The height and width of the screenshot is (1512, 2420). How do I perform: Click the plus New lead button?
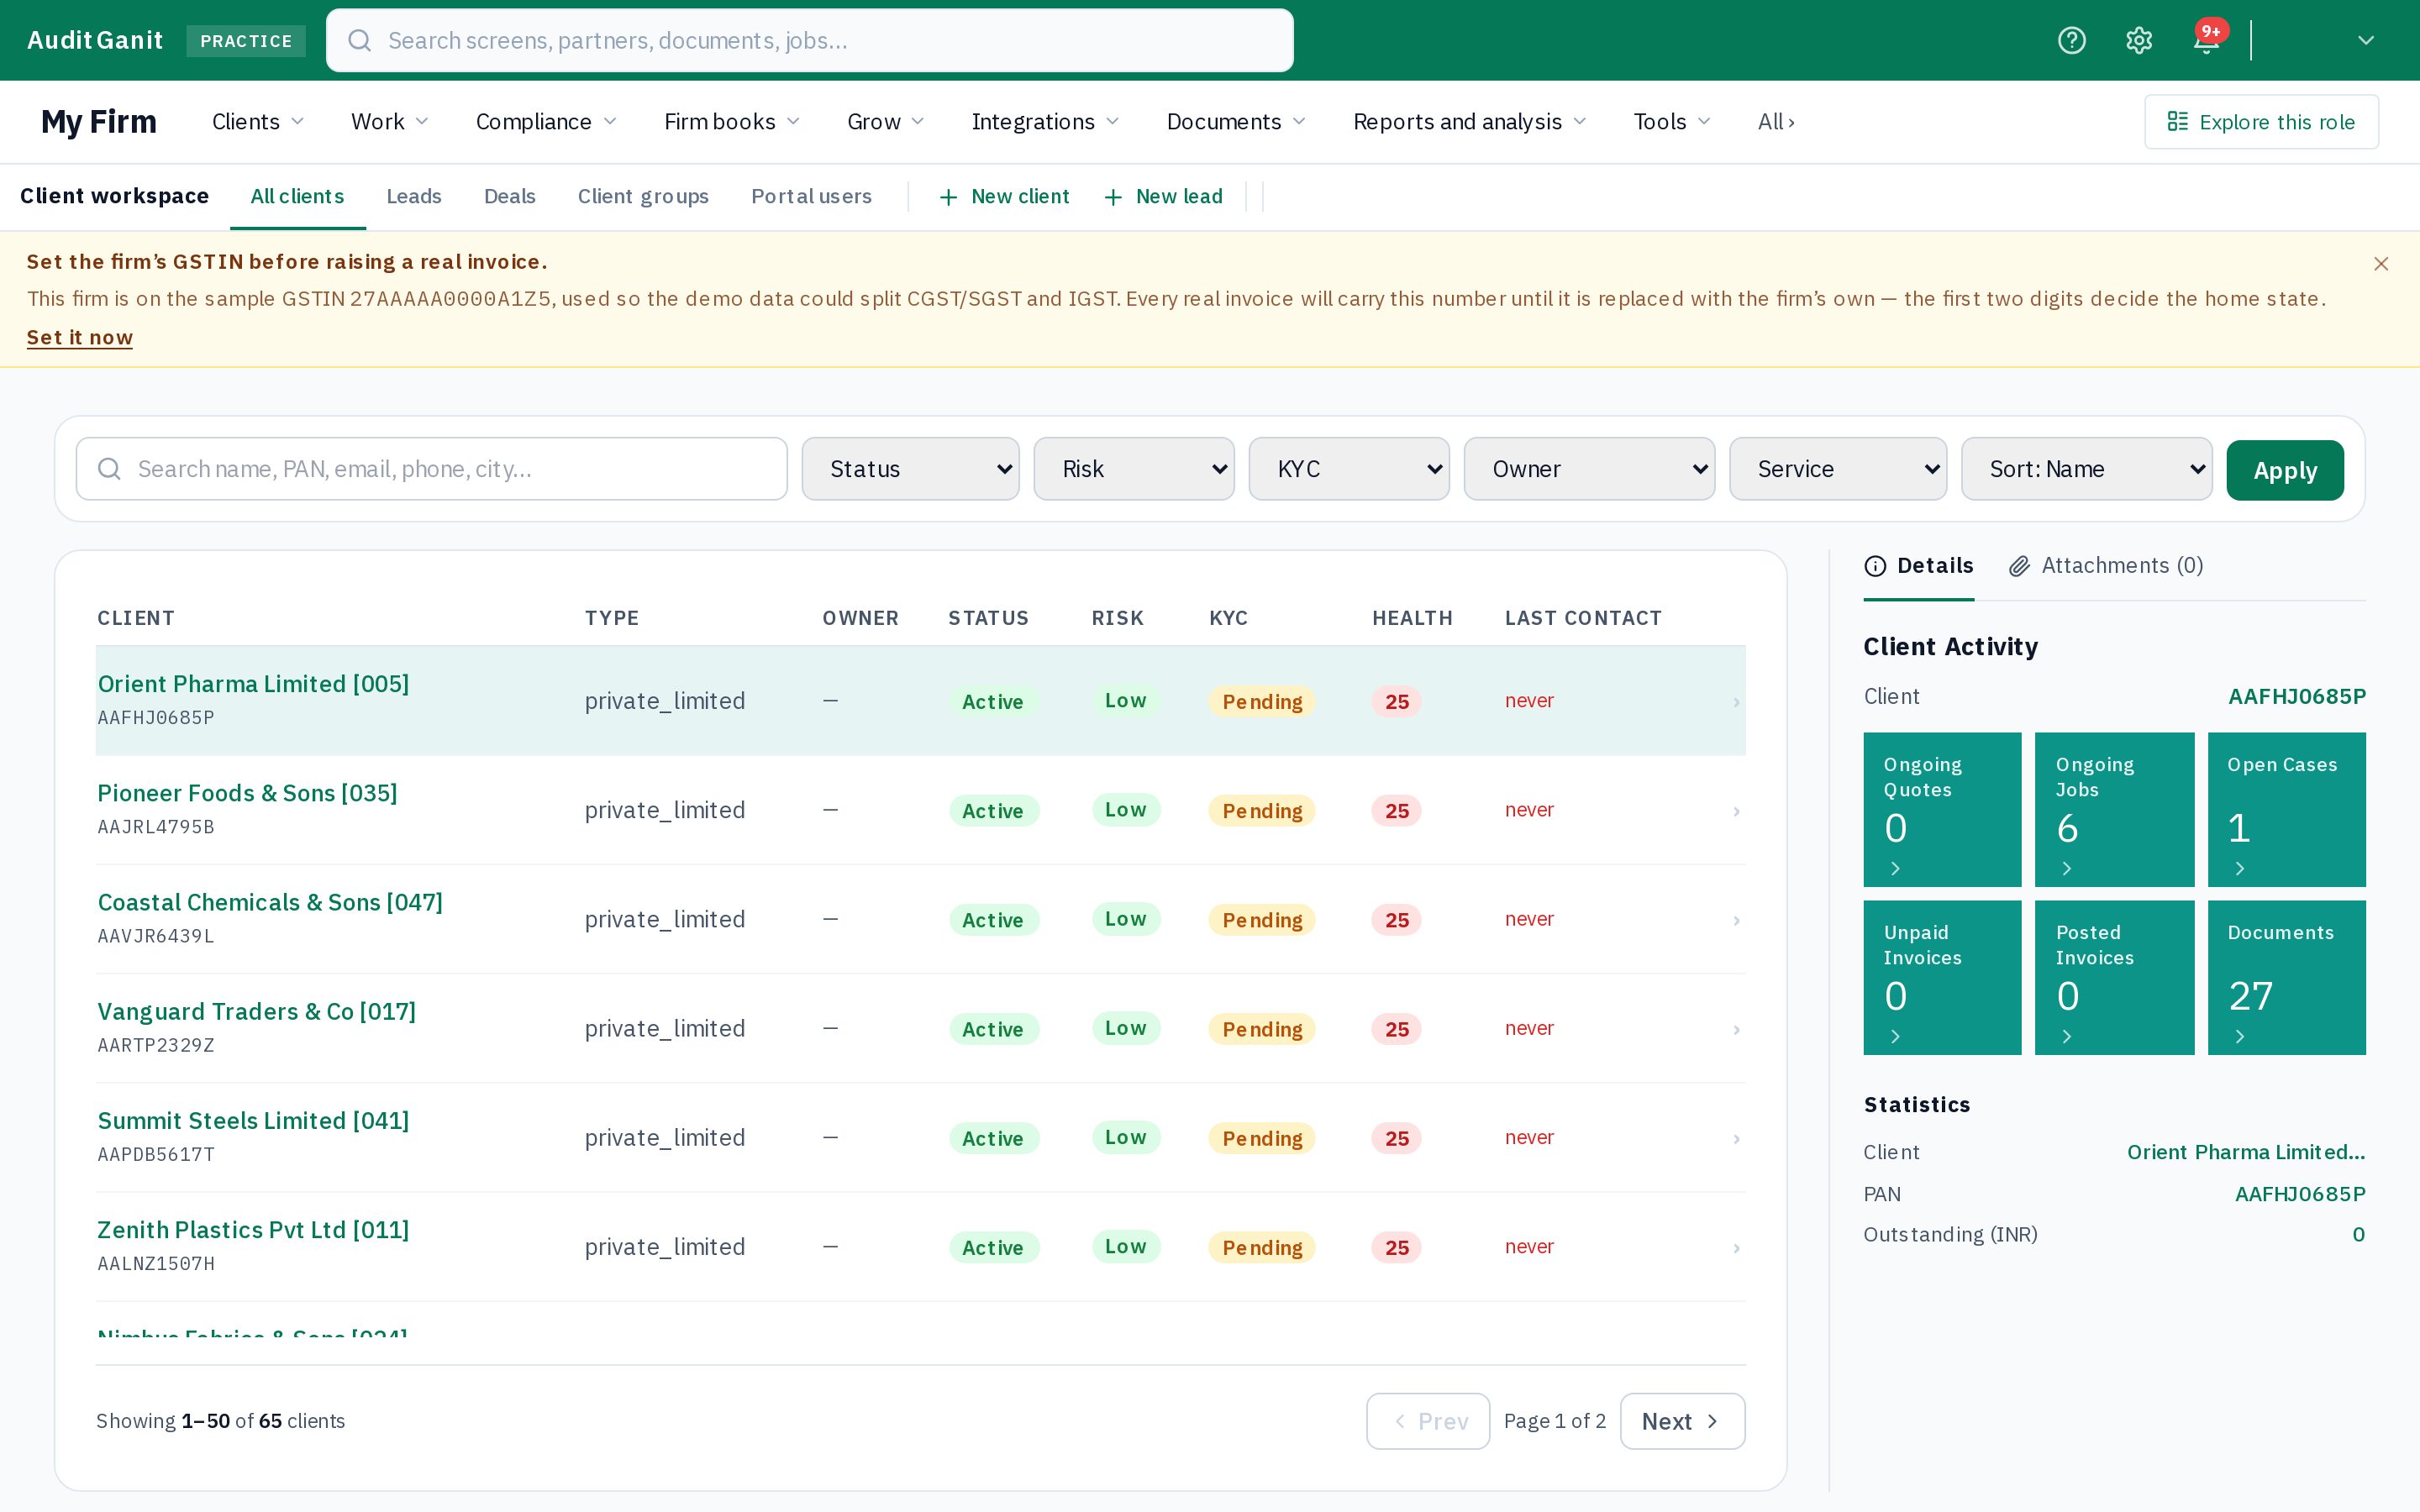(1163, 197)
